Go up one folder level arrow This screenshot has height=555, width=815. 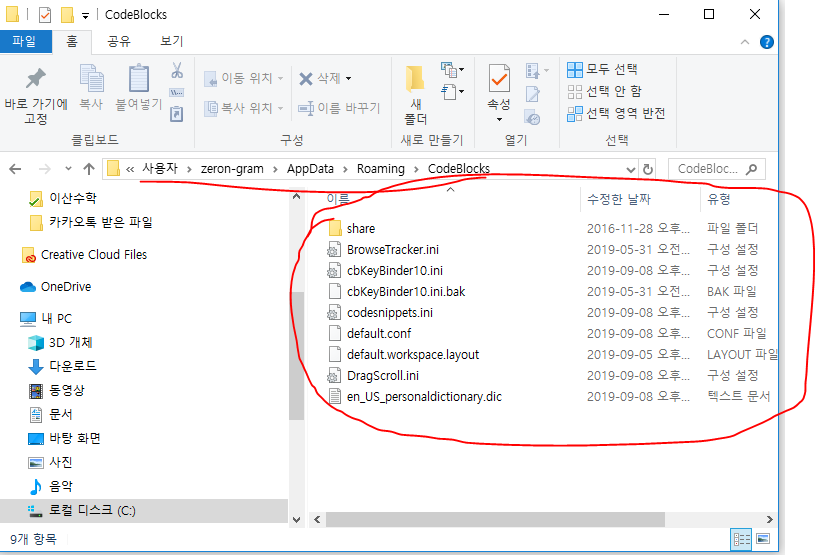pos(89,169)
